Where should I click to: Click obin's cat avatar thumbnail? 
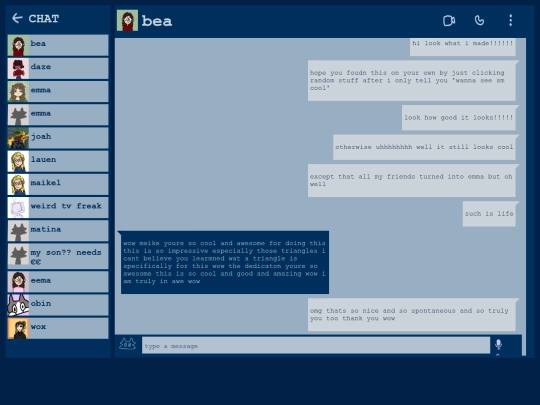(18, 305)
